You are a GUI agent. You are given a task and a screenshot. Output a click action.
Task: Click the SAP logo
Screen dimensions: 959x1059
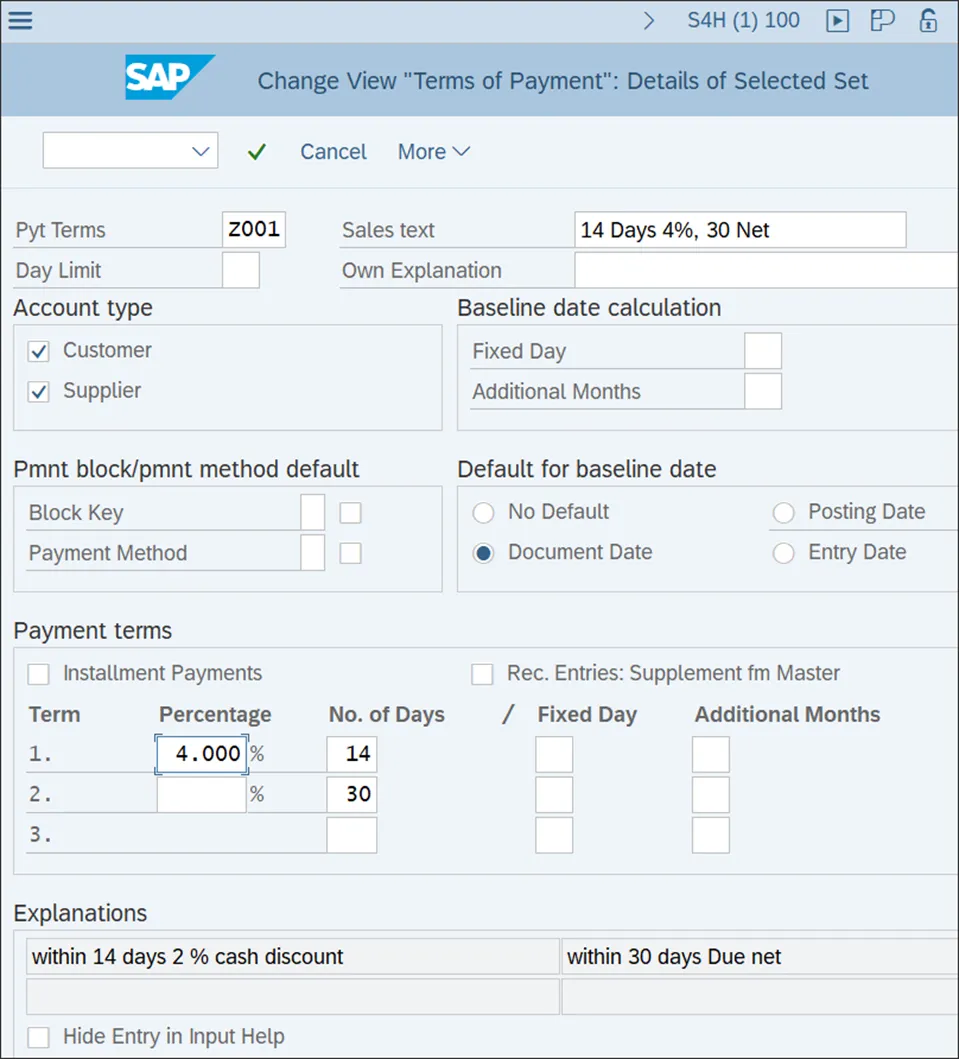coord(169,78)
